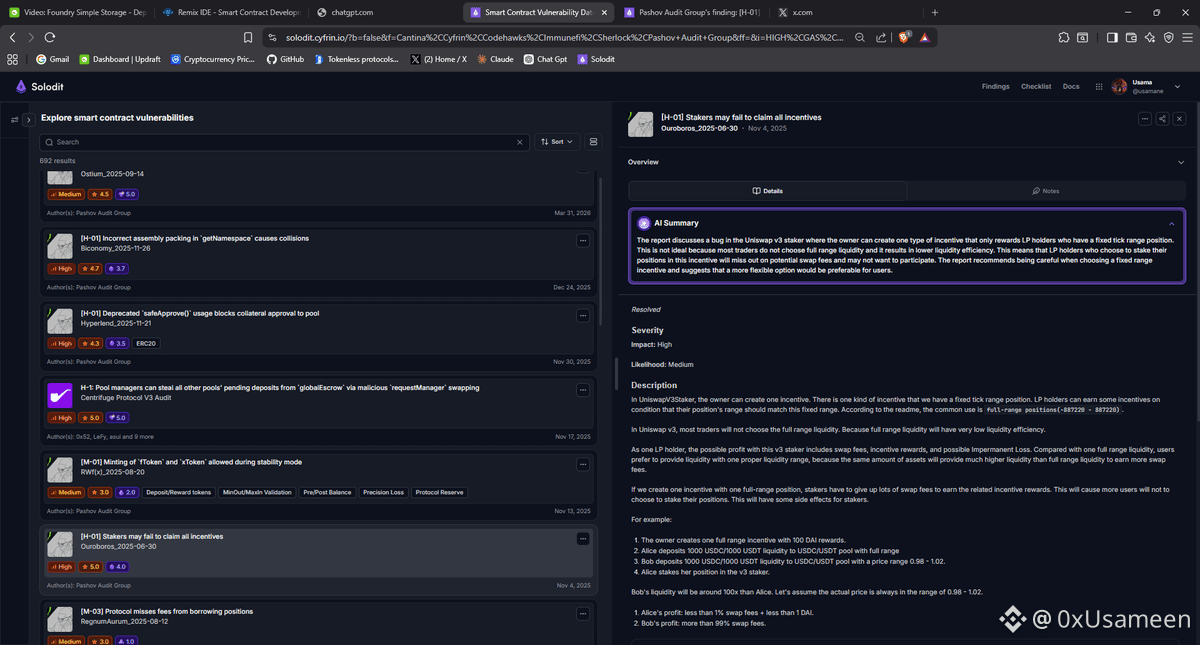Image resolution: width=1200 pixels, height=645 pixels.
Task: Toggle the browser sidebar panel icon
Action: [1112, 37]
